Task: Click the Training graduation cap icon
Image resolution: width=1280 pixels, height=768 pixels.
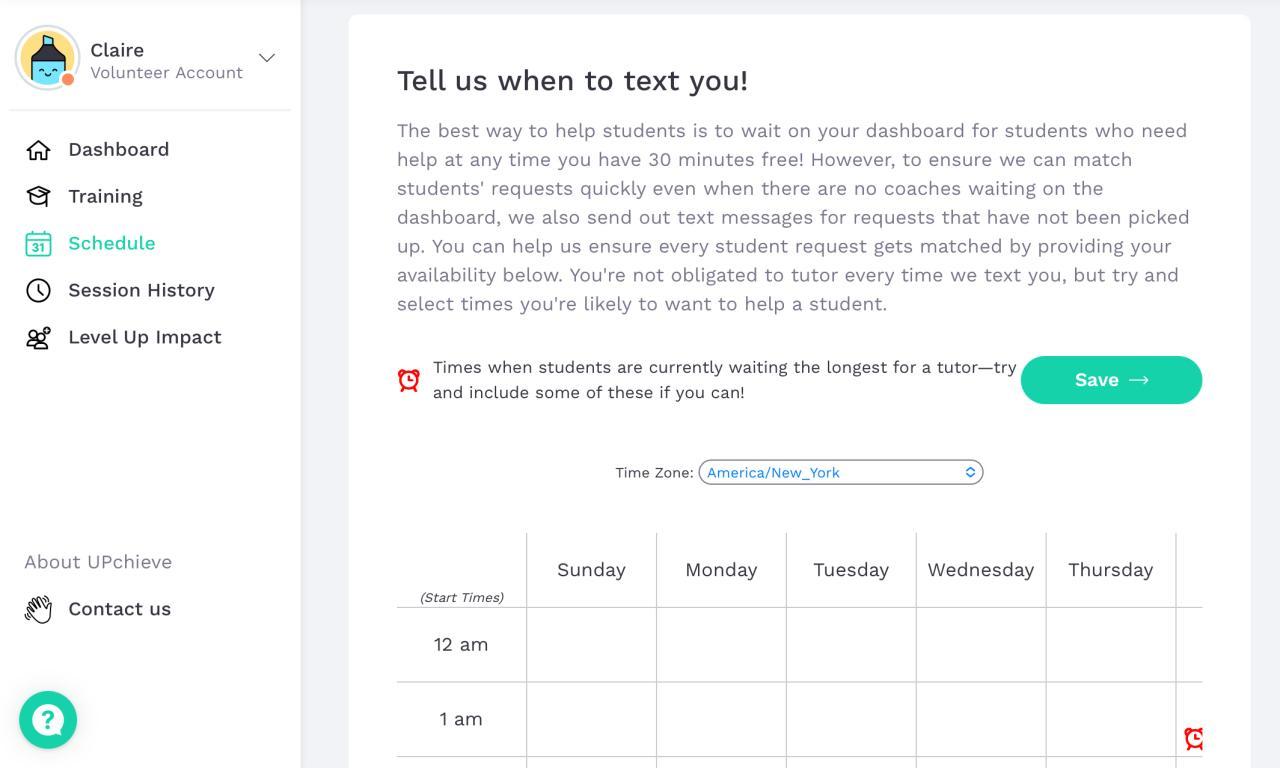Action: coord(38,197)
